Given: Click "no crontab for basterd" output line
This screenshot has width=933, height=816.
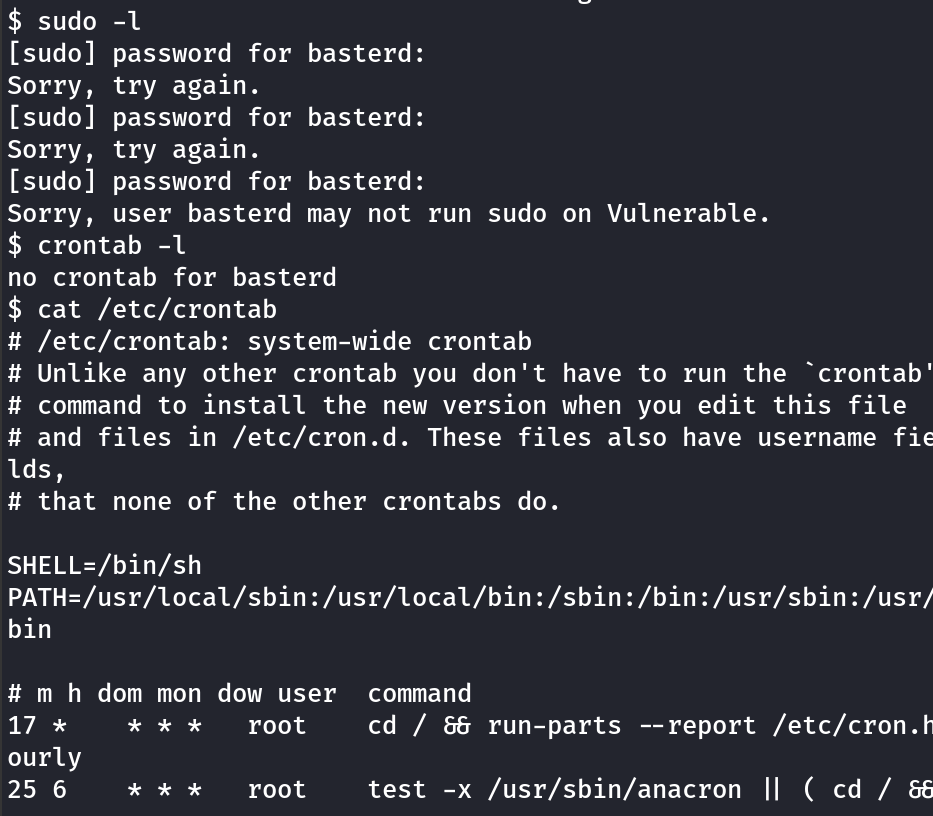Looking at the screenshot, I should click(172, 277).
